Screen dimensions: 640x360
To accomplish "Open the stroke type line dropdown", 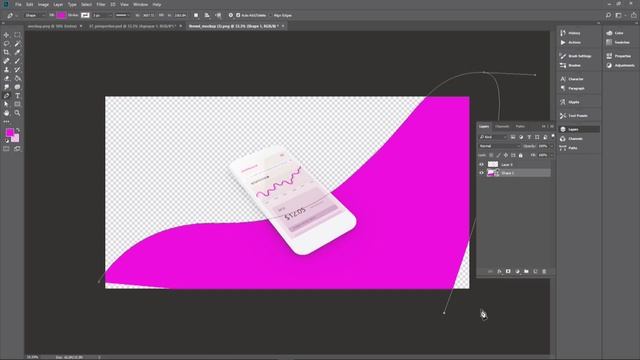I will (x=122, y=15).
